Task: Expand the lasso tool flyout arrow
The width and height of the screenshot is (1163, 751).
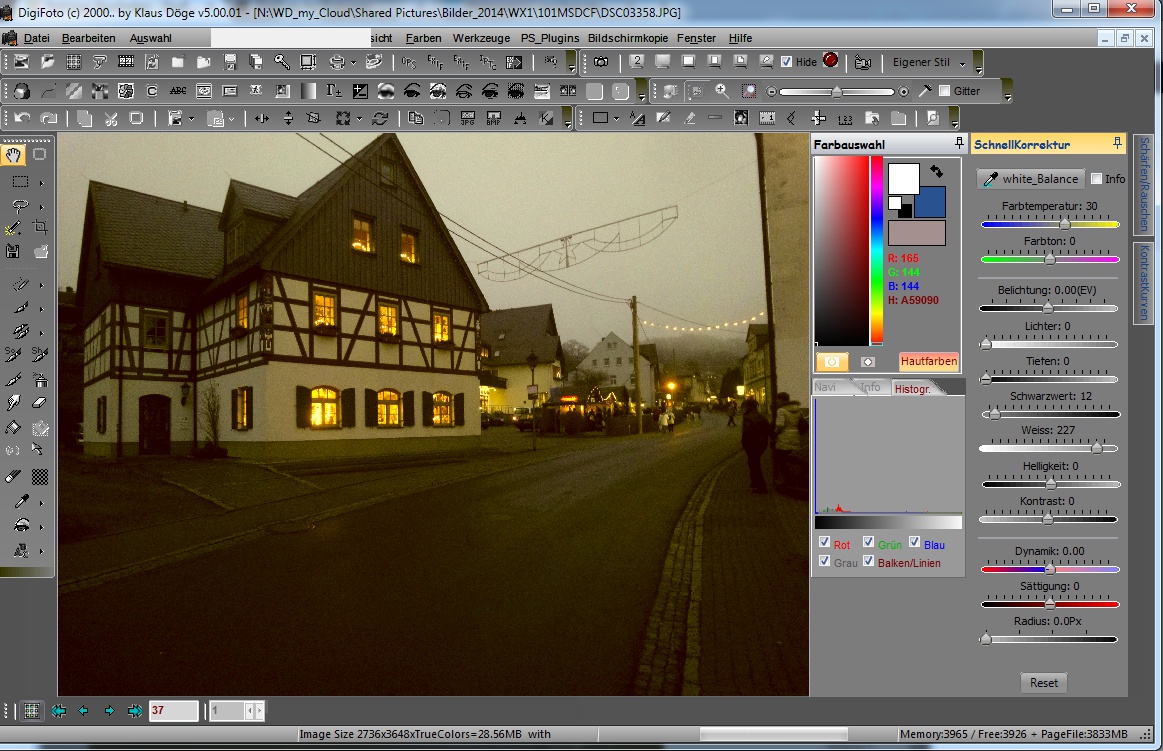Action: [x=41, y=207]
